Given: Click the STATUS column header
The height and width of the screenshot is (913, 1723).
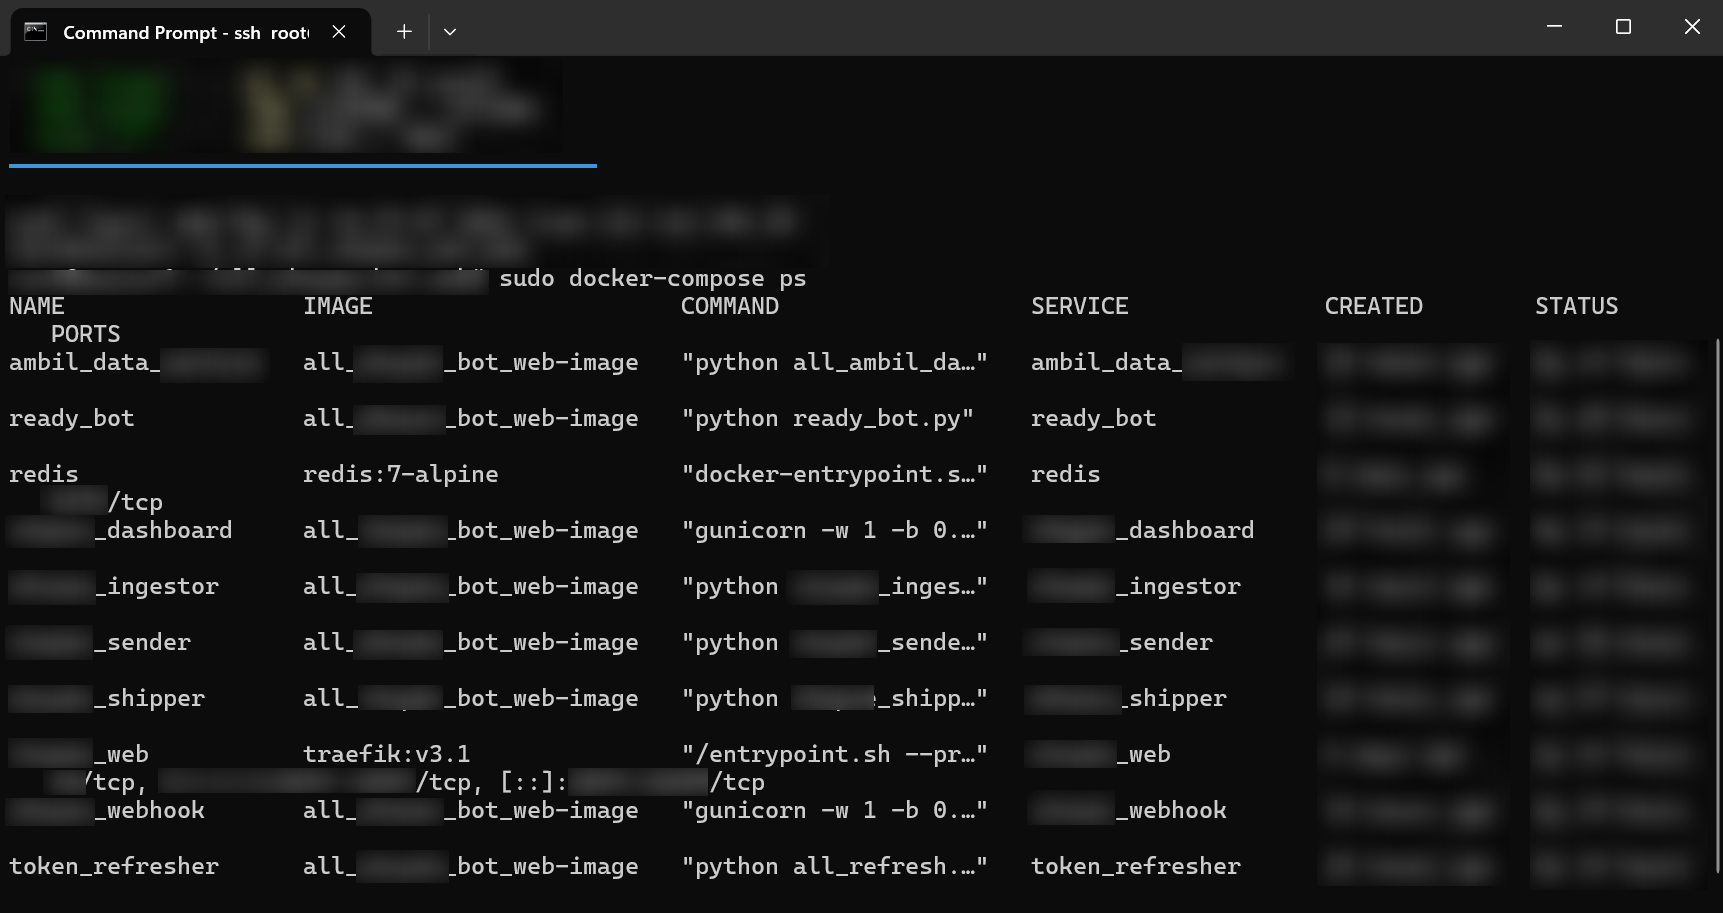Looking at the screenshot, I should coord(1577,306).
